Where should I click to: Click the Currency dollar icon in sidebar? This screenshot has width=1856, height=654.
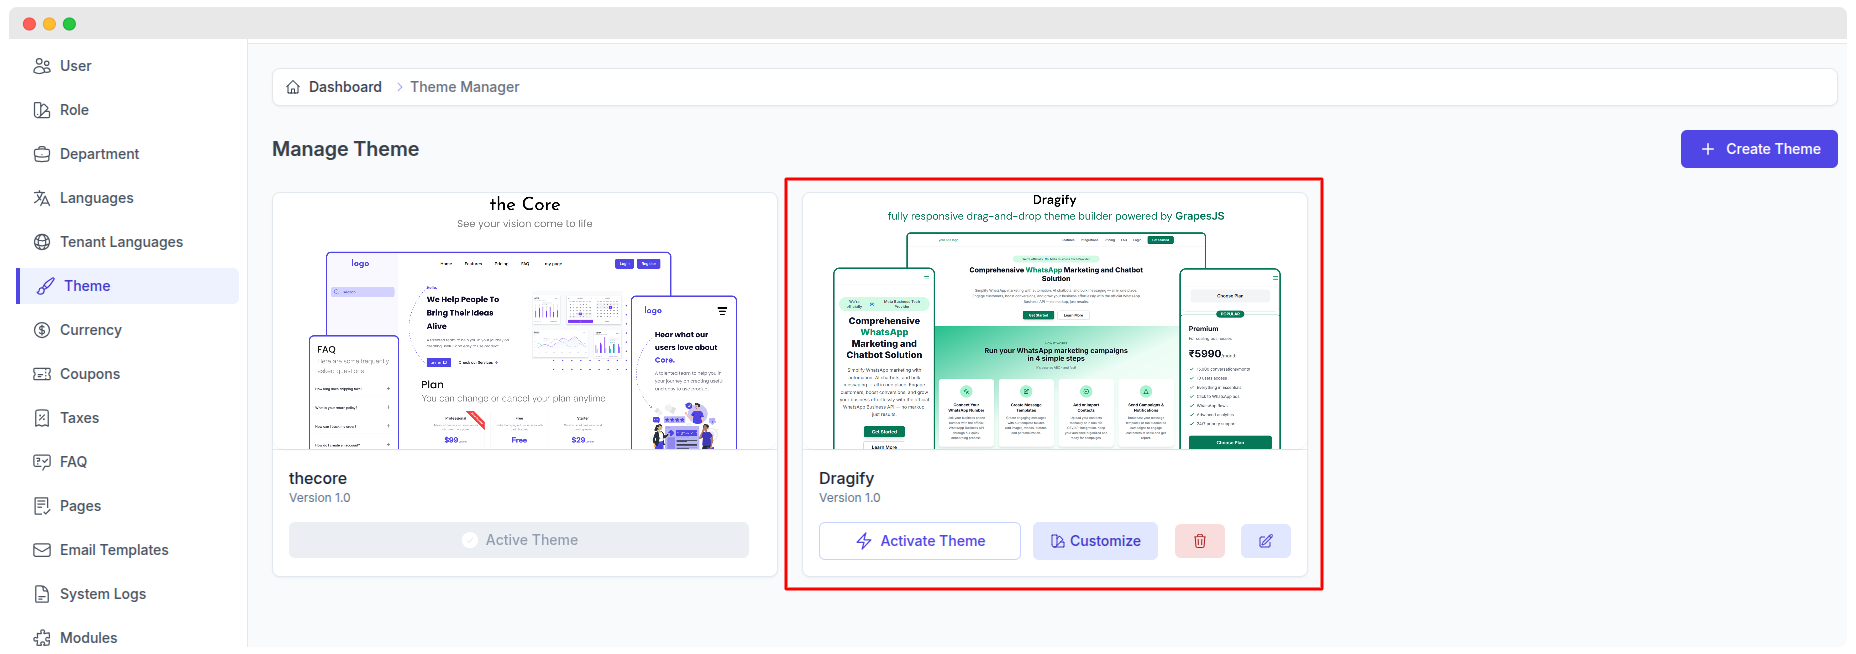(x=42, y=330)
